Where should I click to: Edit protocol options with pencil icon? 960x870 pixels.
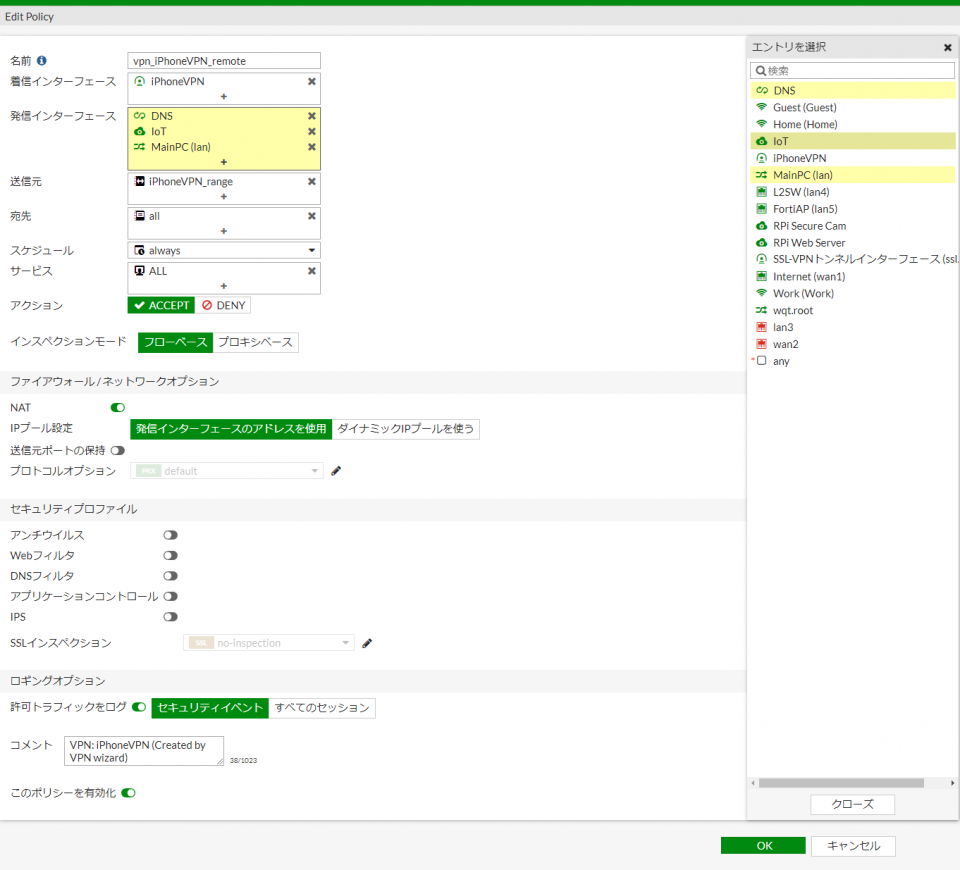click(x=336, y=471)
